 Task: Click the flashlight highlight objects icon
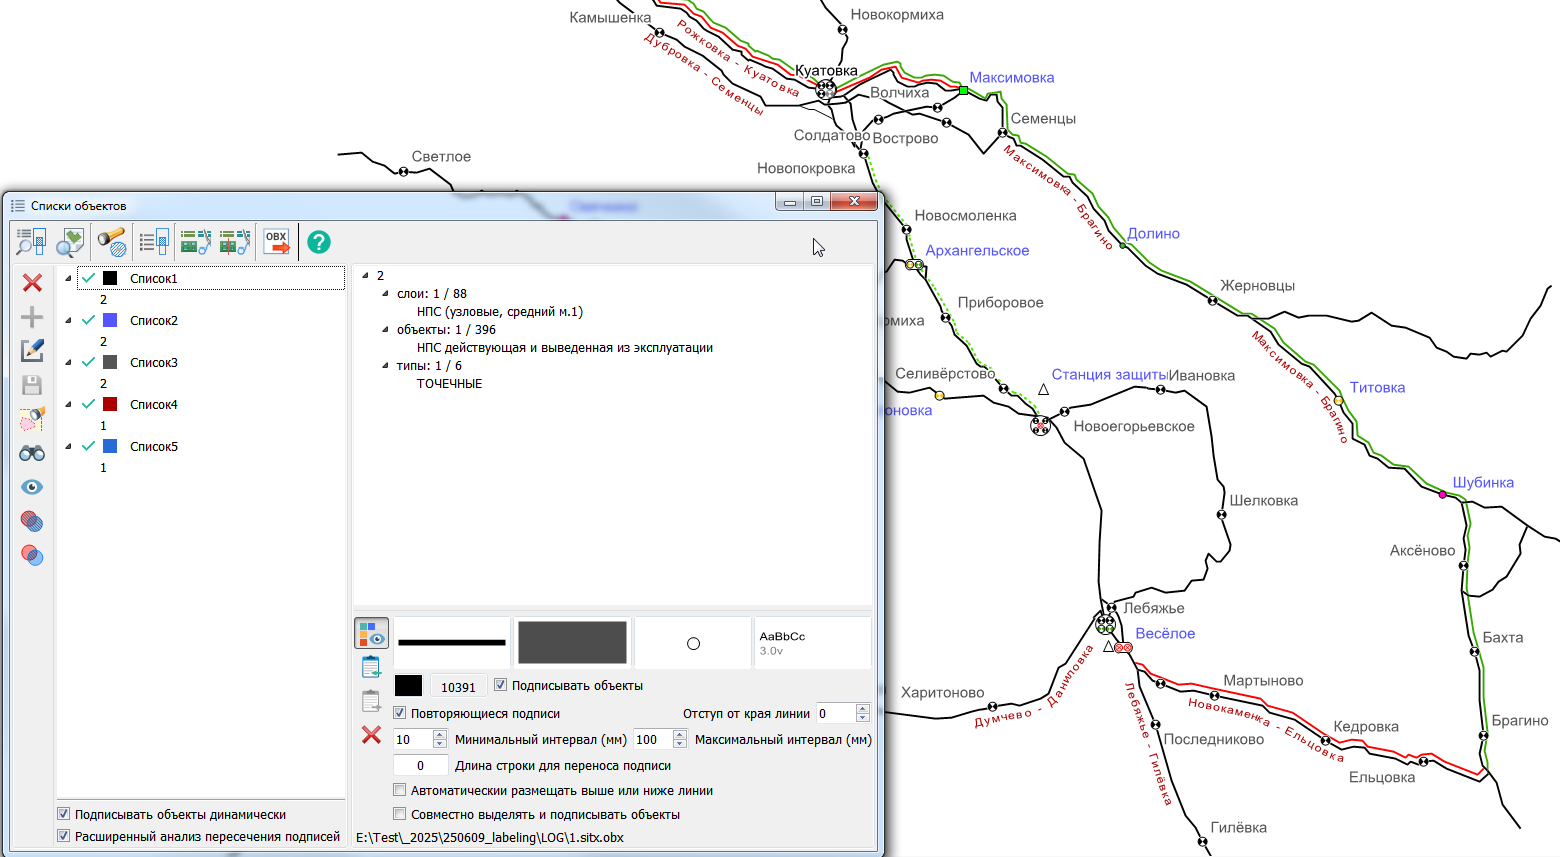point(111,242)
